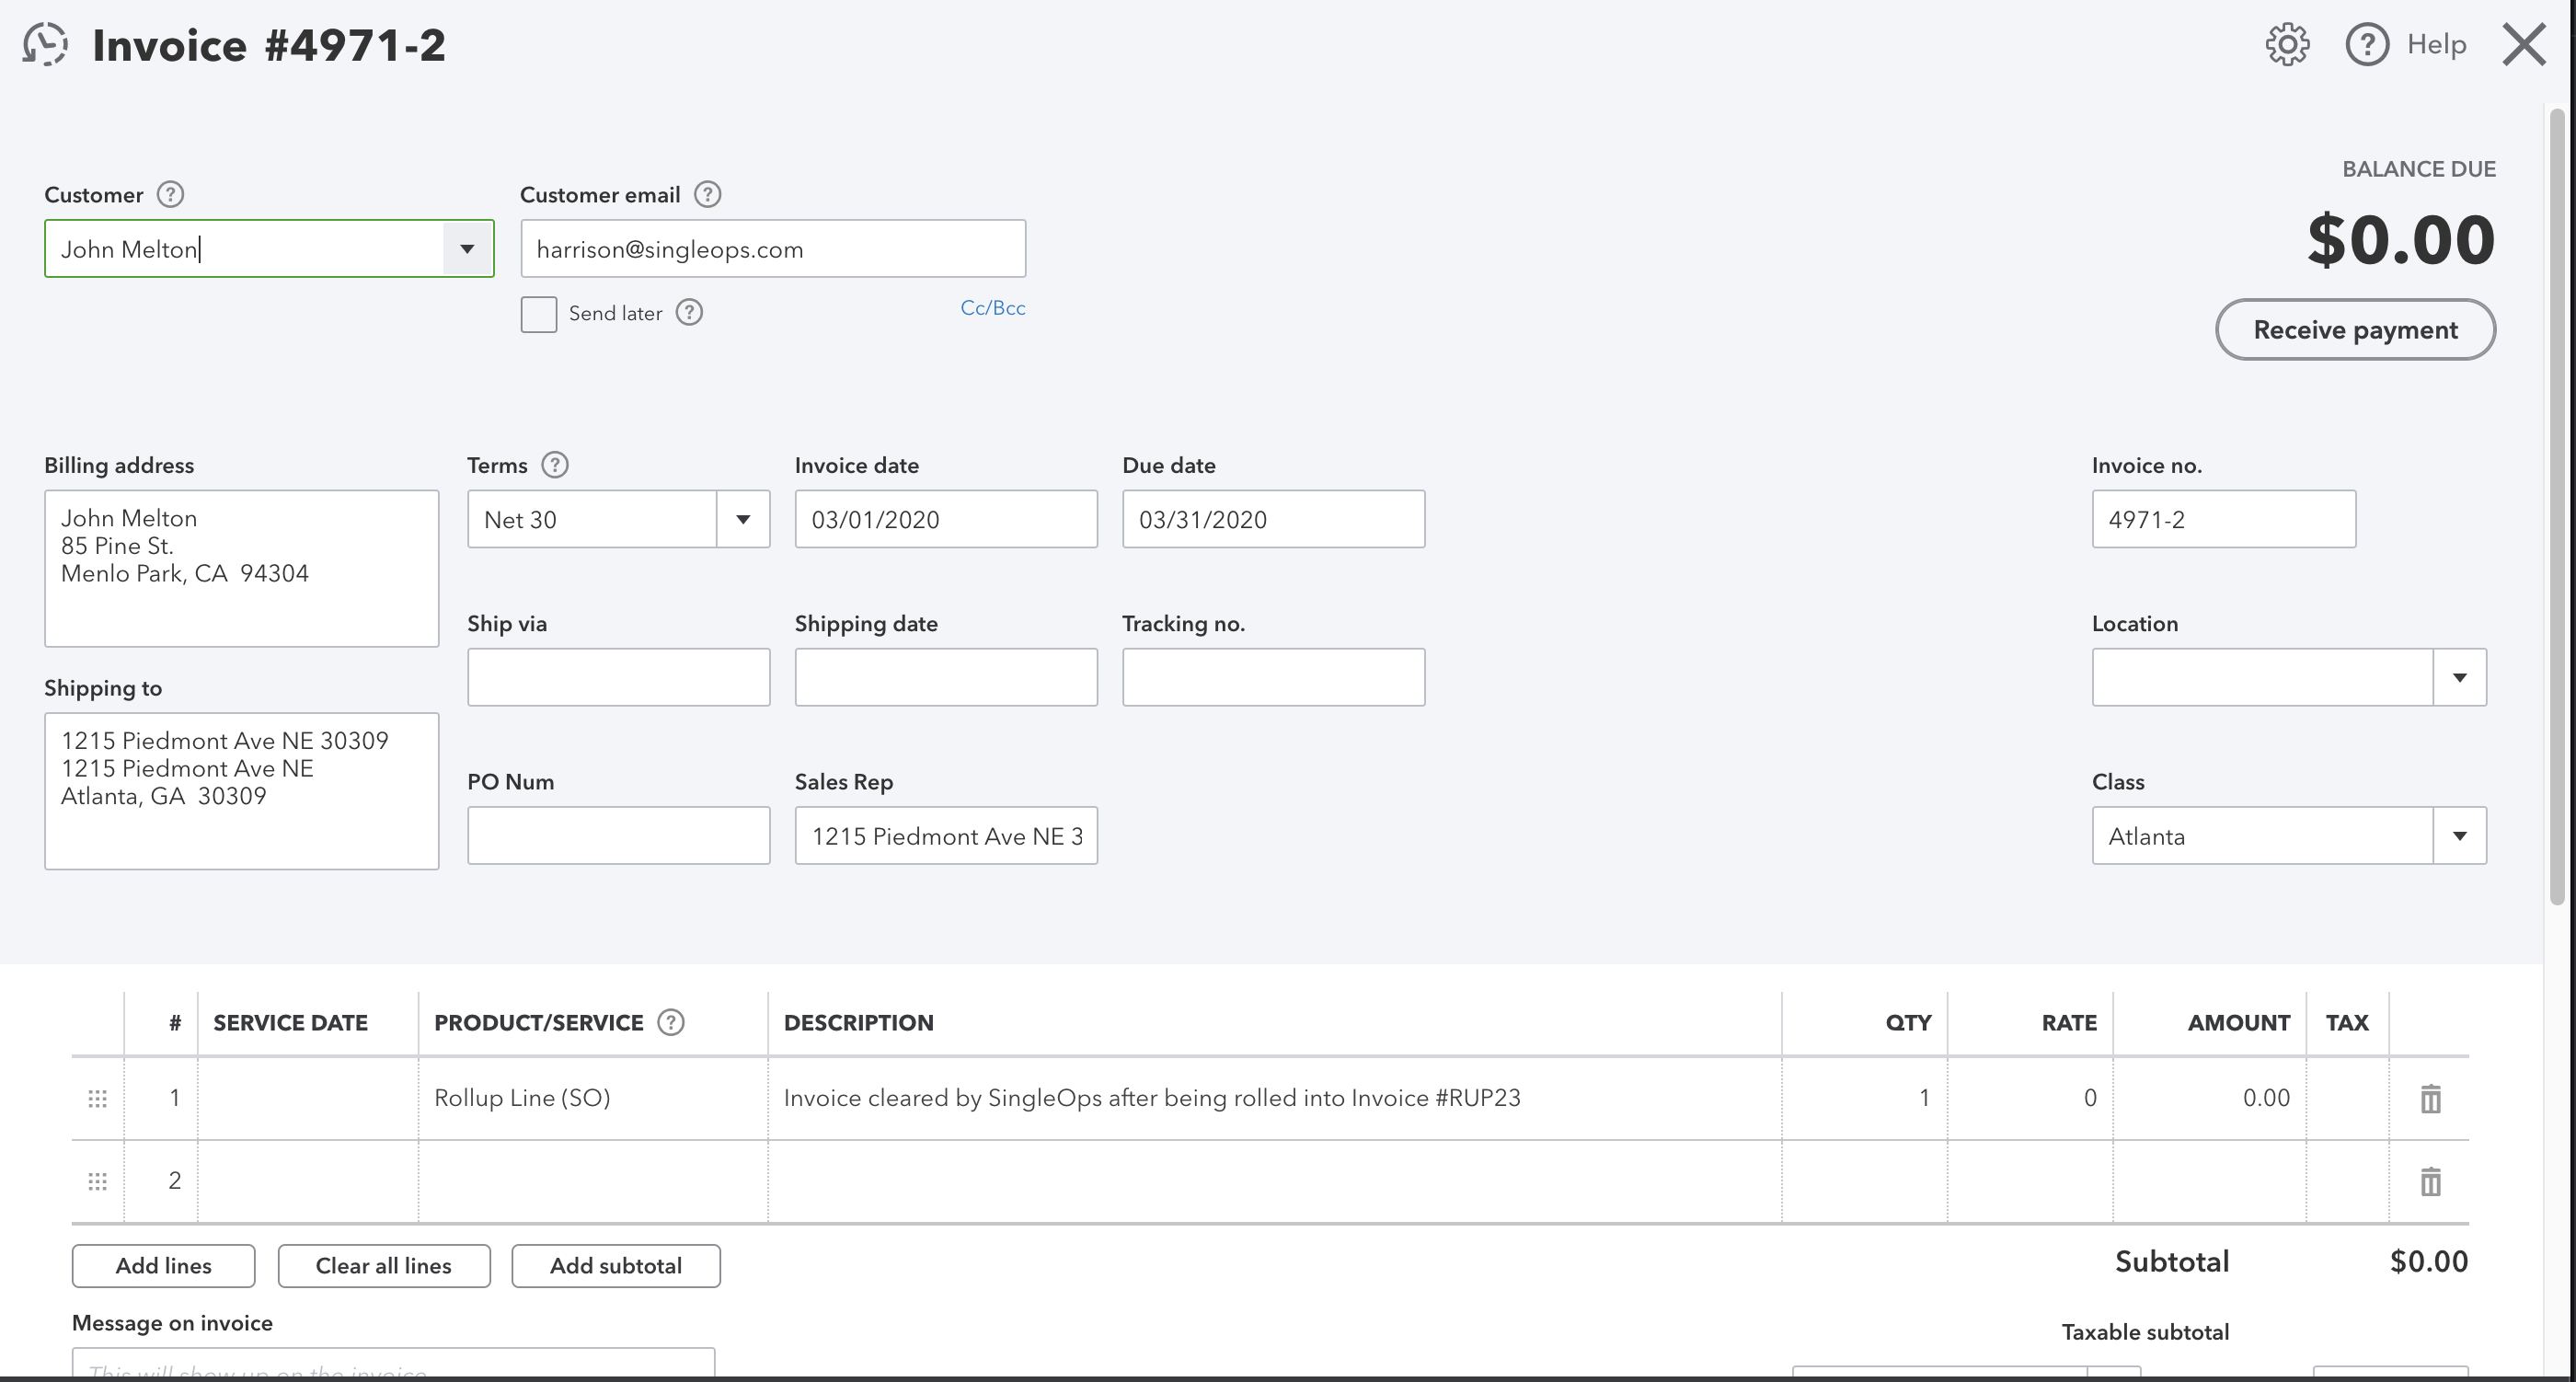Screen dimensions: 2576x1382
Task: Open the Customer dropdown
Action: [467, 248]
